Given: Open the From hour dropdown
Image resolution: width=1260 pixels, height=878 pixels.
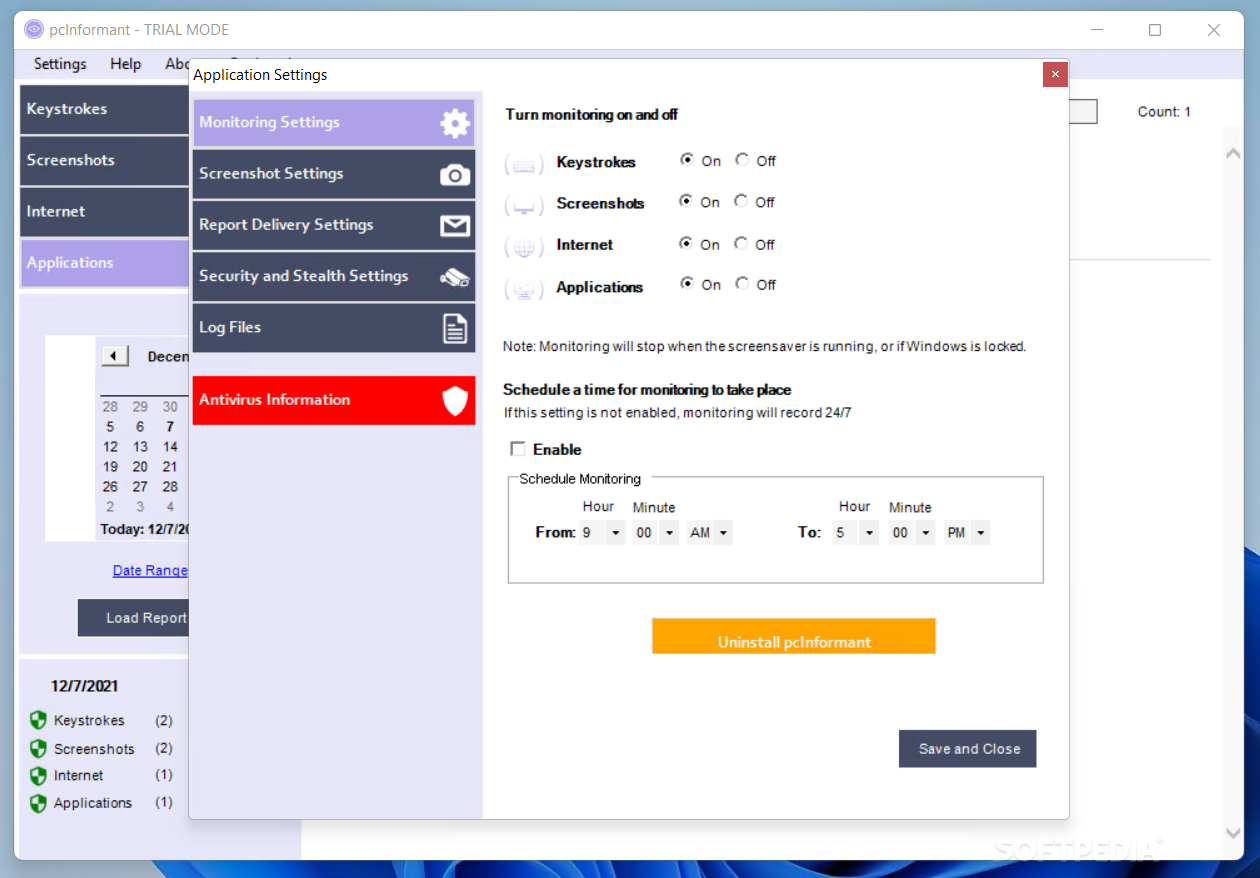Looking at the screenshot, I should [x=615, y=533].
